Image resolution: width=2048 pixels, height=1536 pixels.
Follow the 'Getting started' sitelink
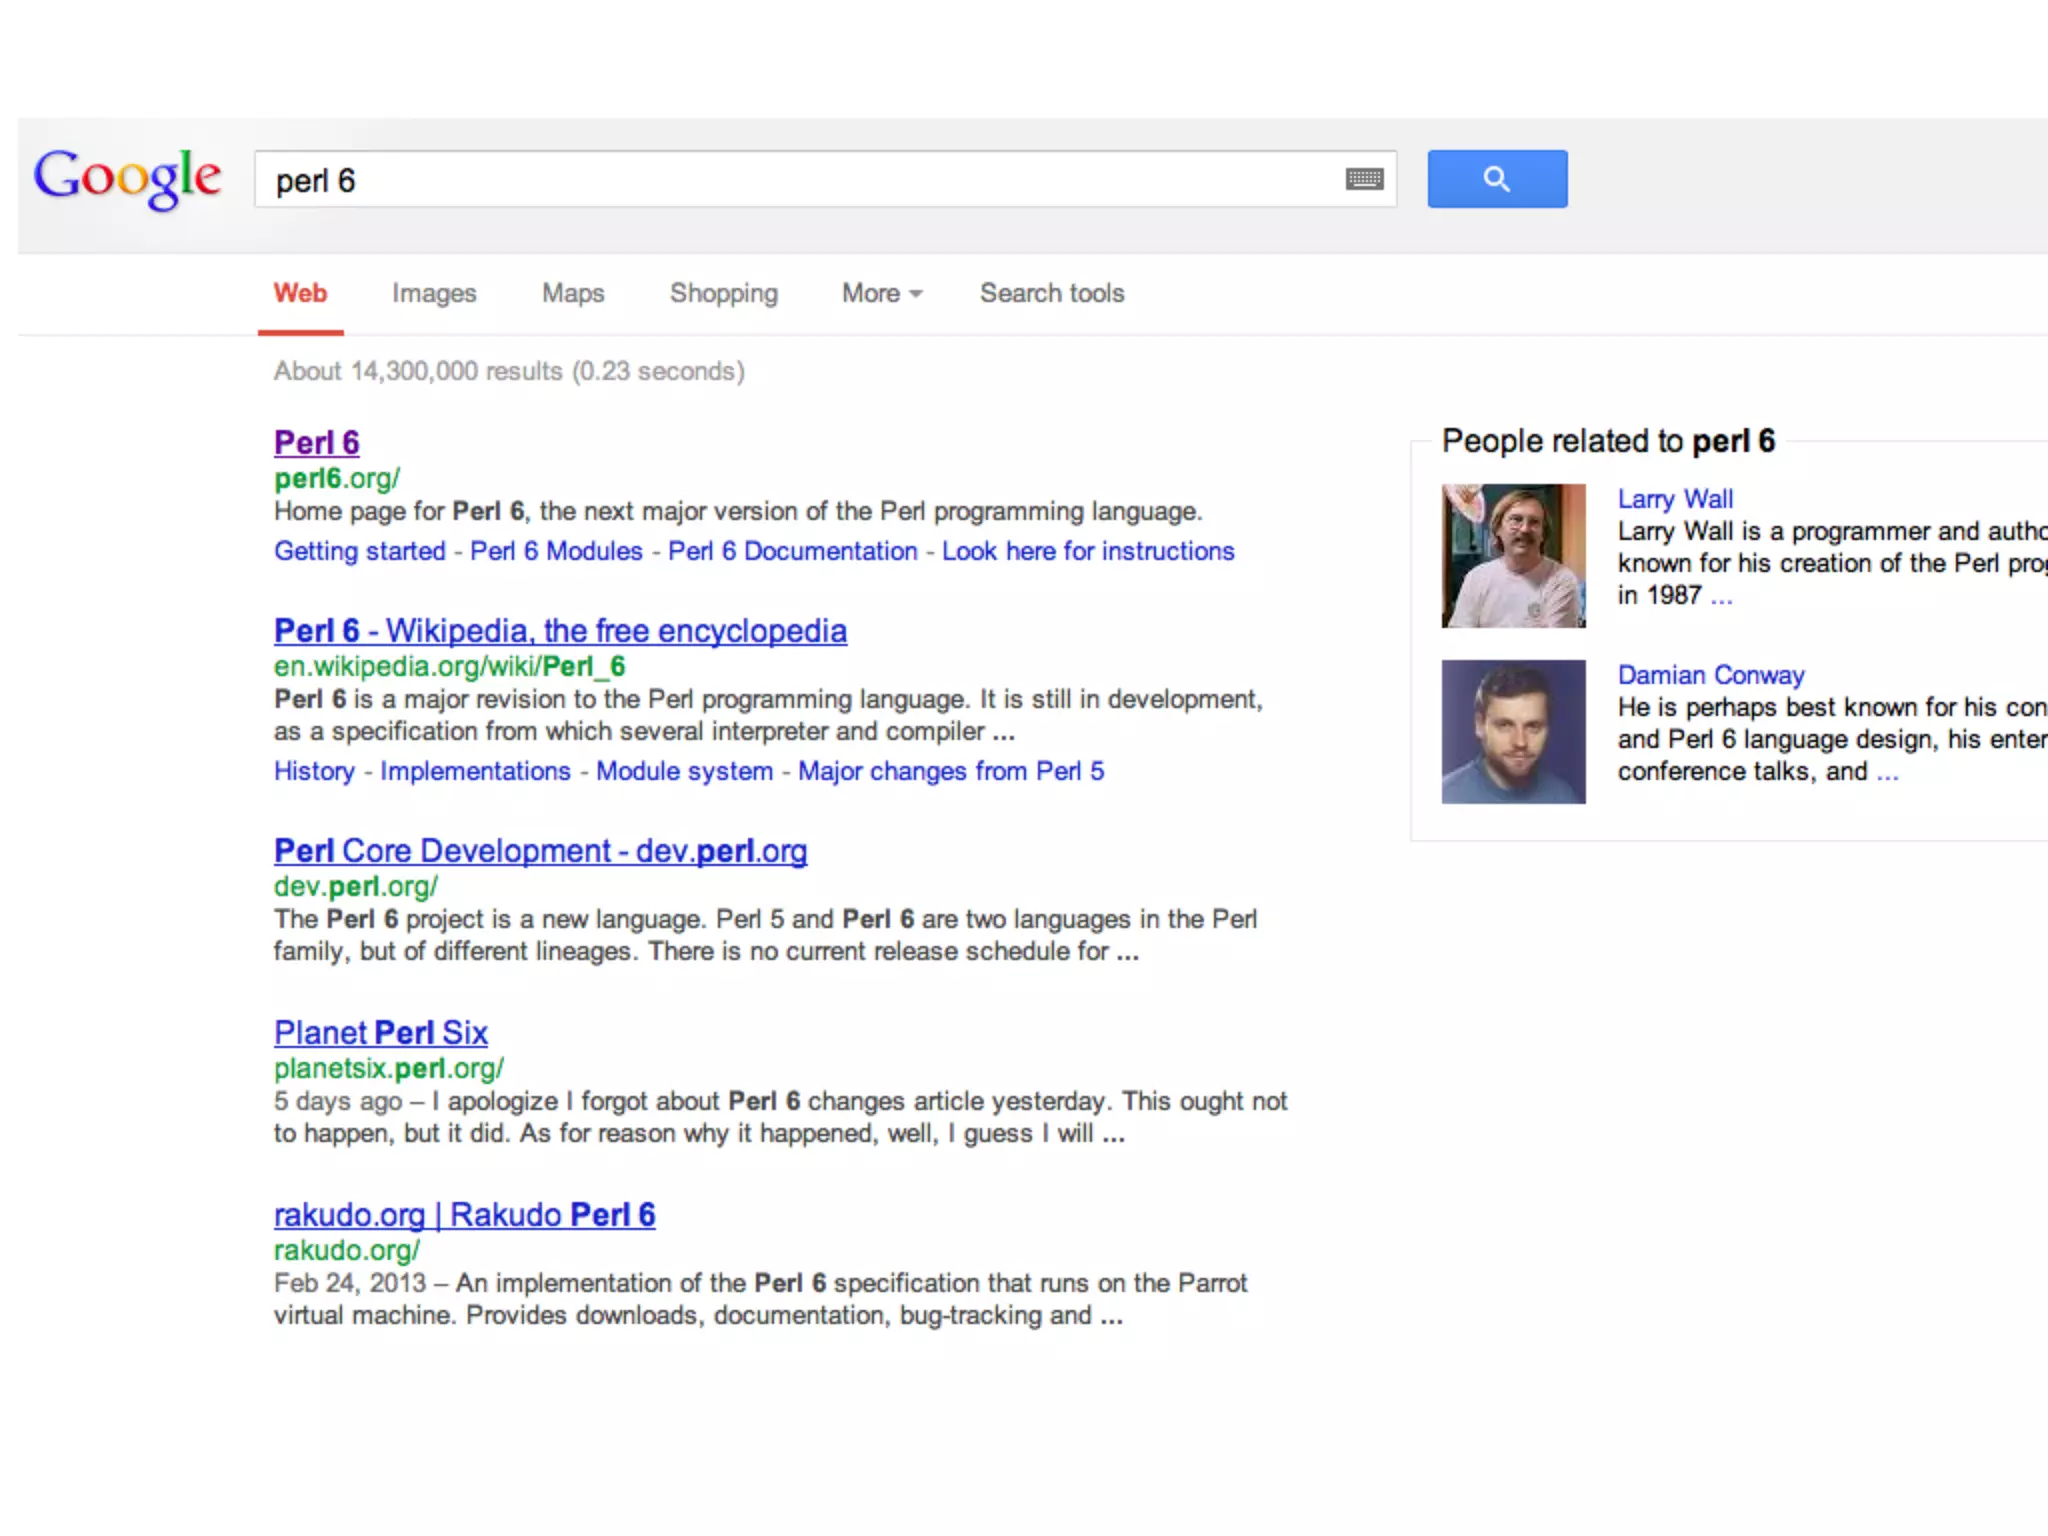359,551
